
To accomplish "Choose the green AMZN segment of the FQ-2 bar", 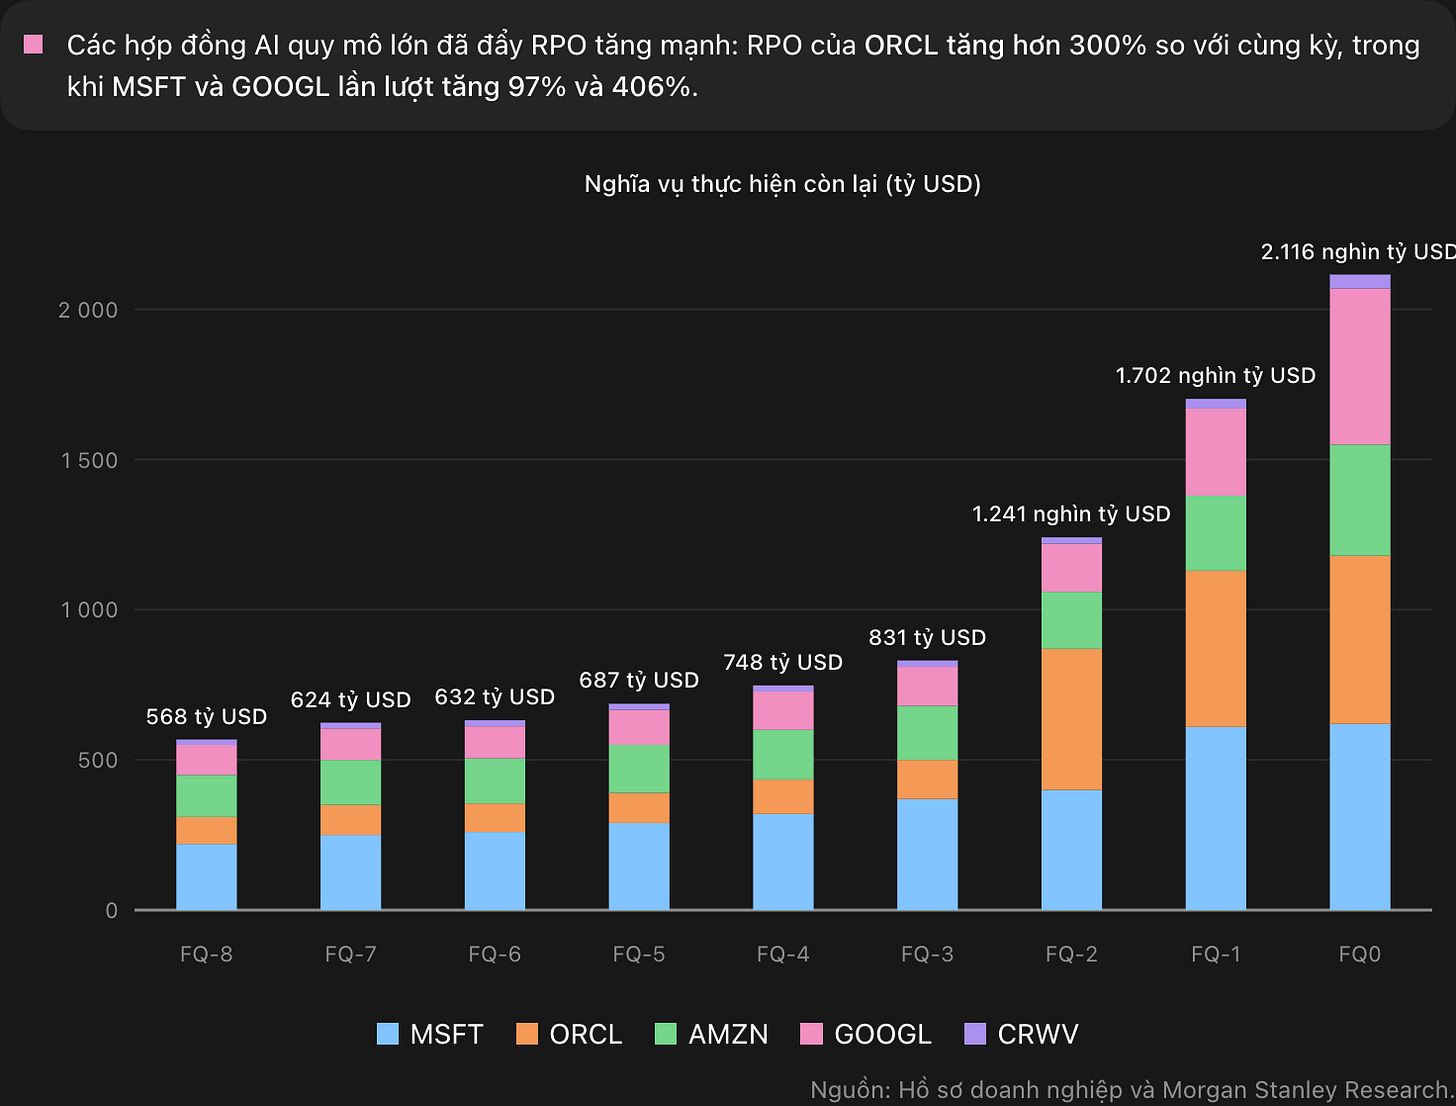I will (x=1071, y=621).
